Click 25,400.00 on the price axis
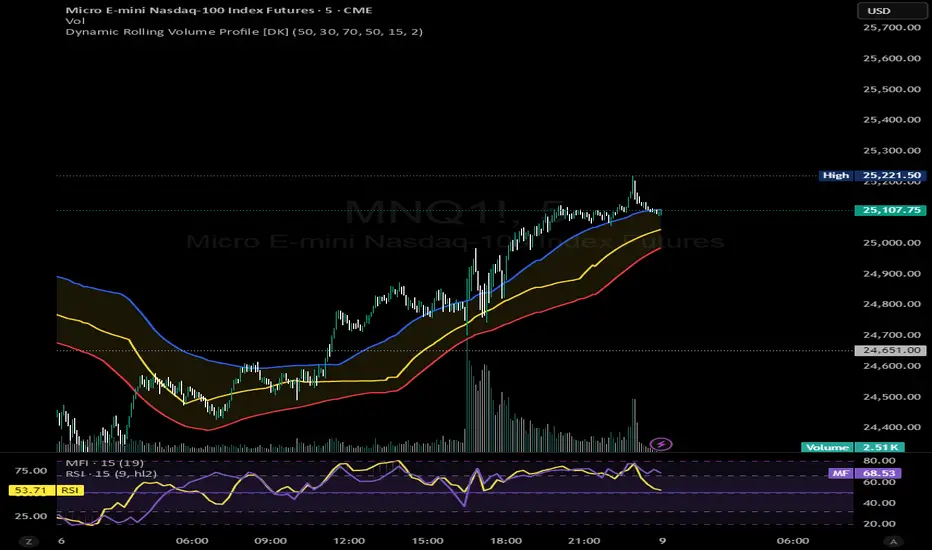The image size is (932, 550). 892,120
